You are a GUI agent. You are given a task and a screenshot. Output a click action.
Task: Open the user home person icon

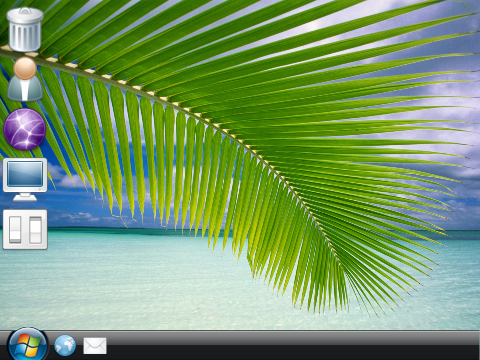(25, 79)
